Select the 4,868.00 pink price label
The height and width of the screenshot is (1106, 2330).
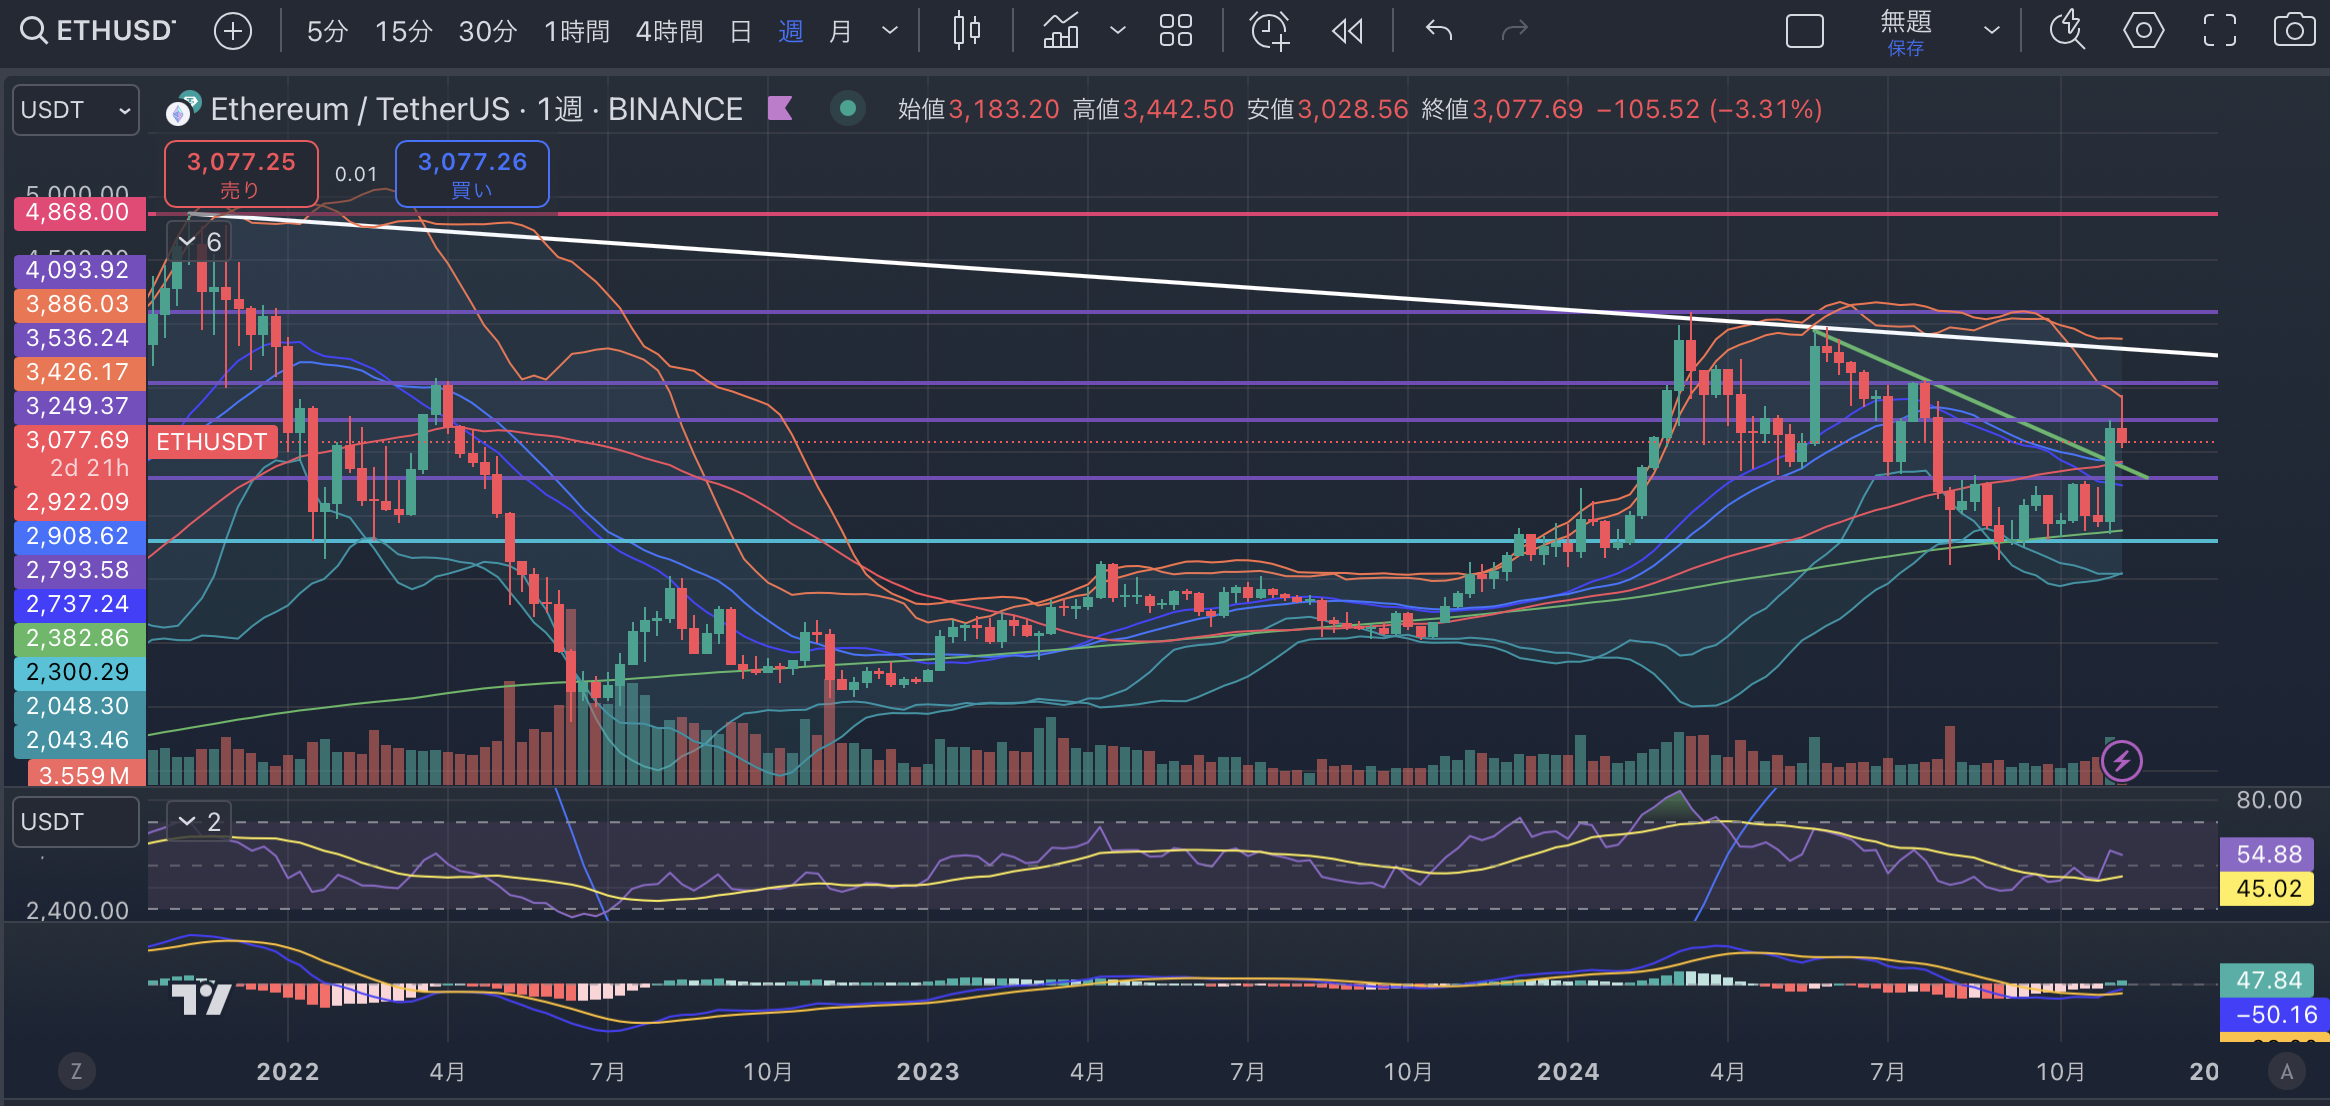[79, 212]
